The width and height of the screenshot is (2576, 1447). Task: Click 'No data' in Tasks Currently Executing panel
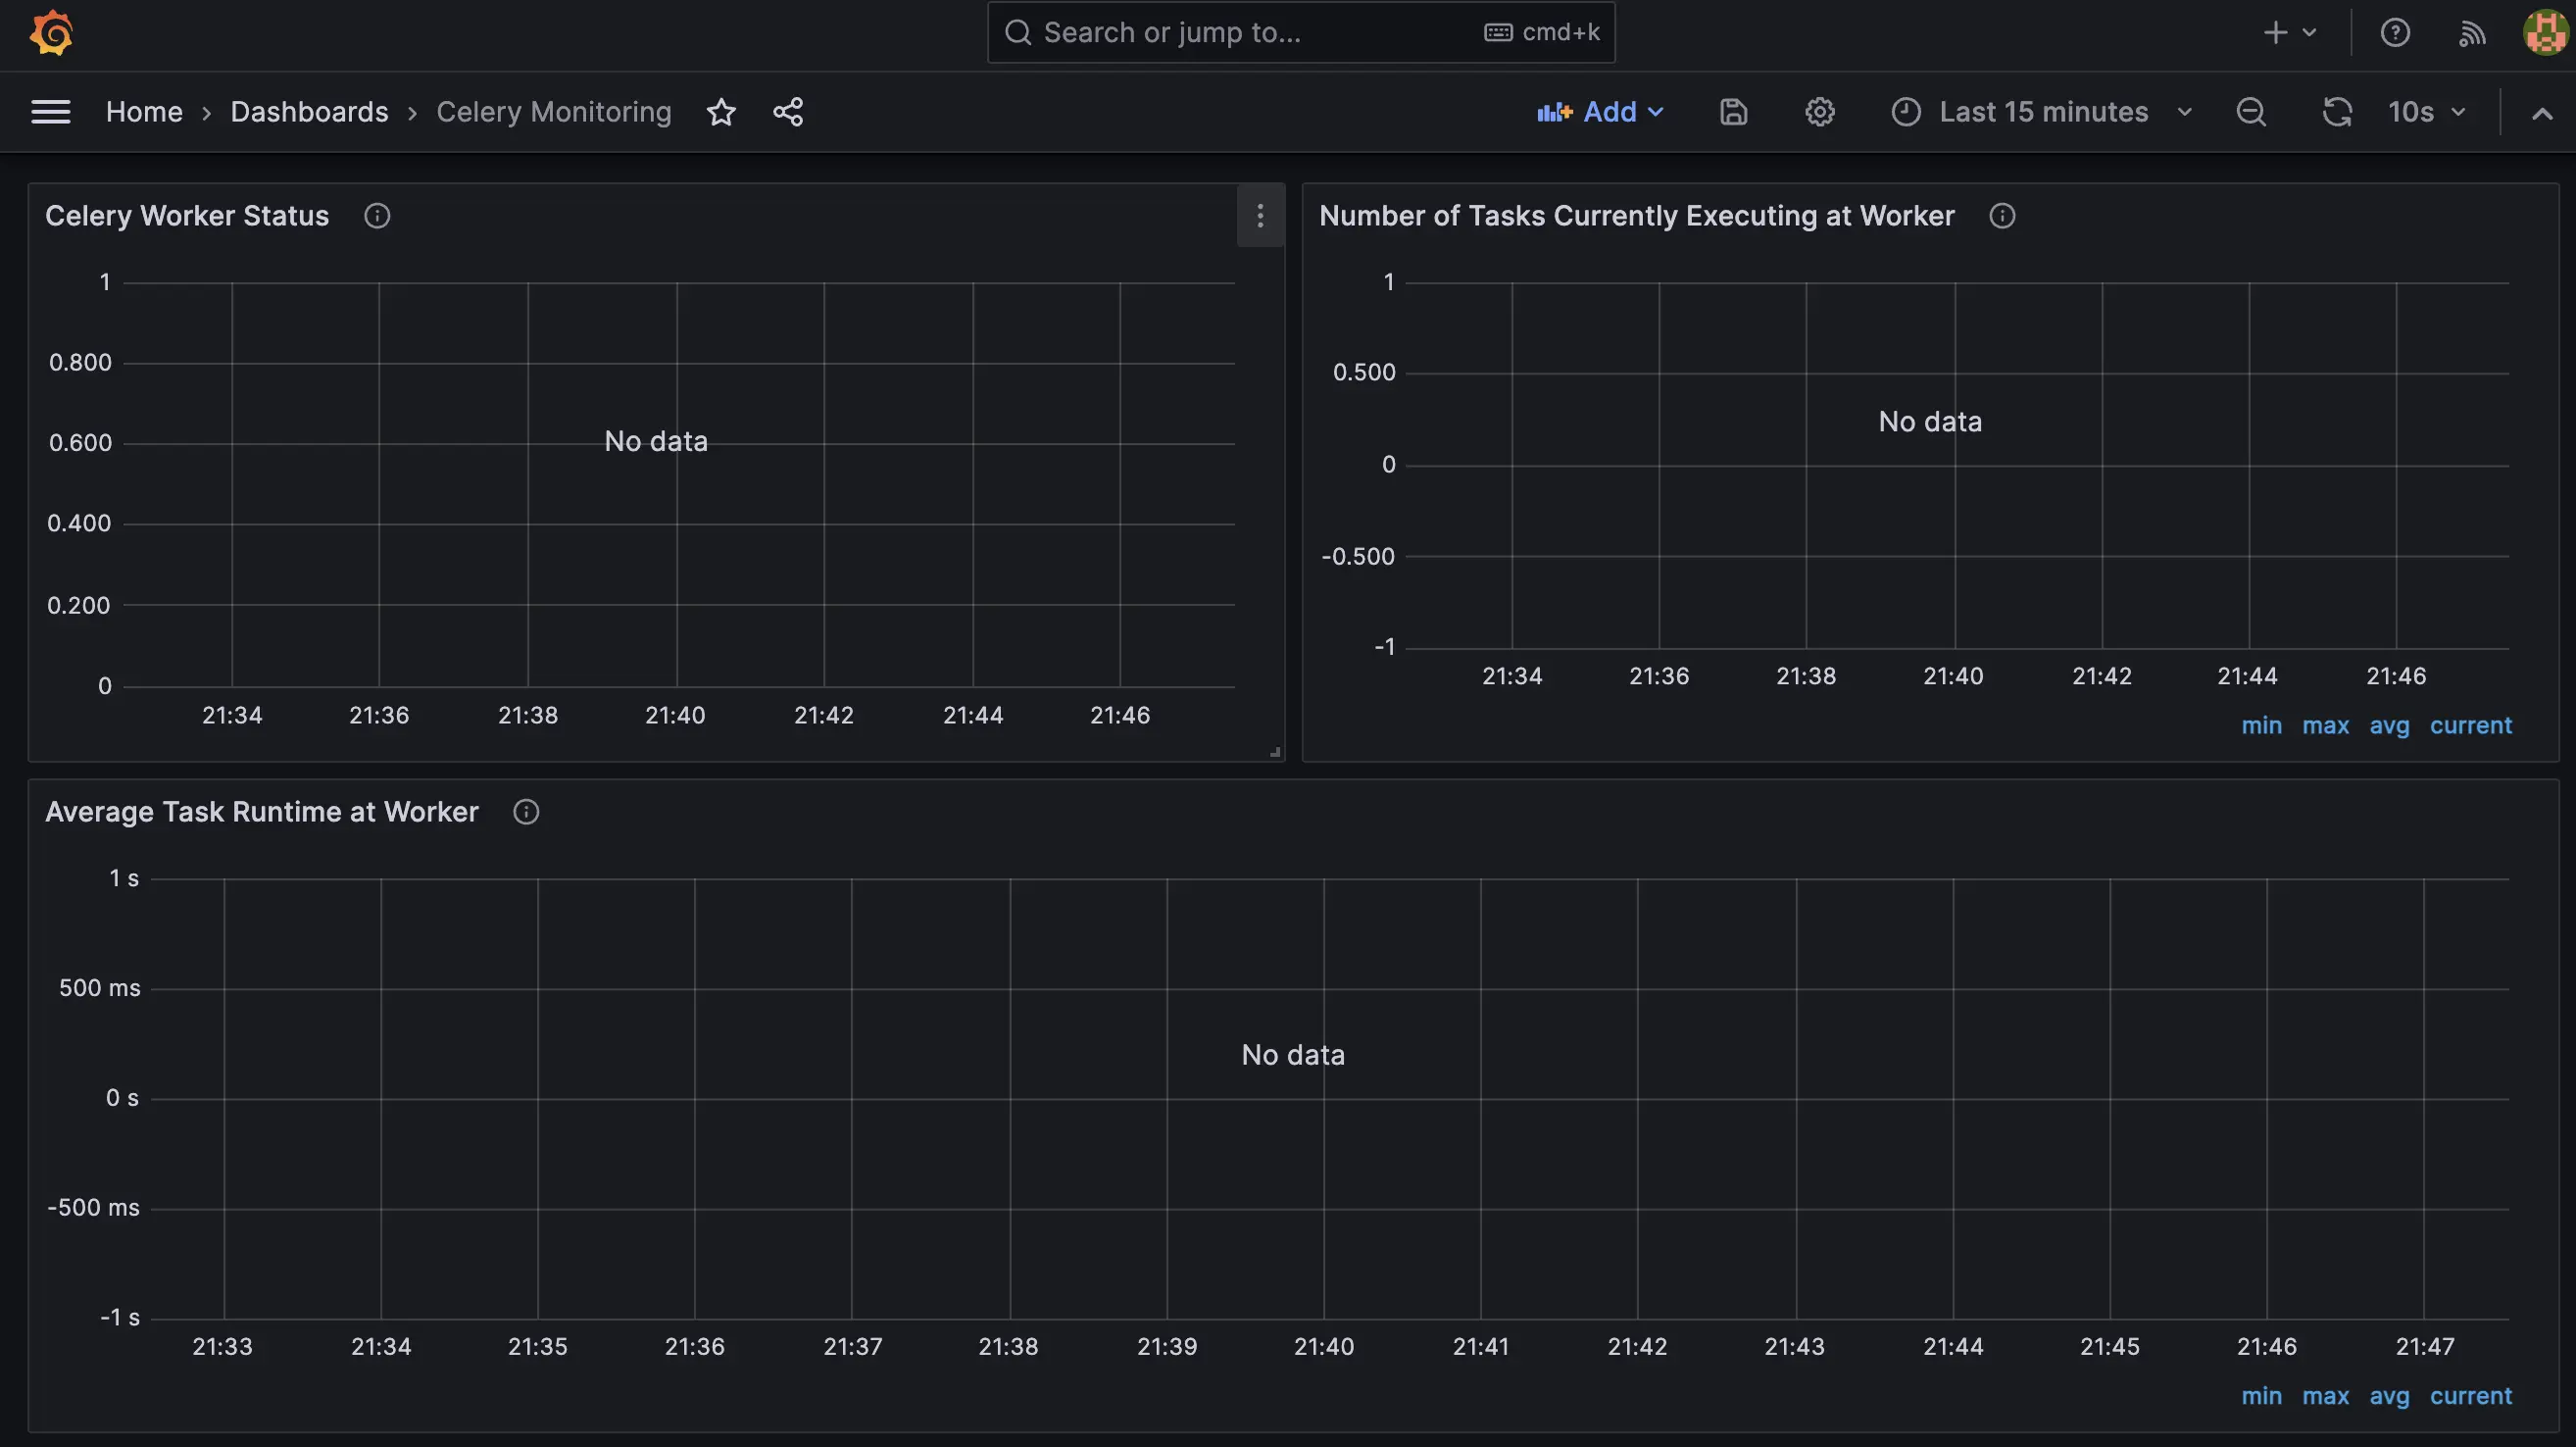(1930, 422)
